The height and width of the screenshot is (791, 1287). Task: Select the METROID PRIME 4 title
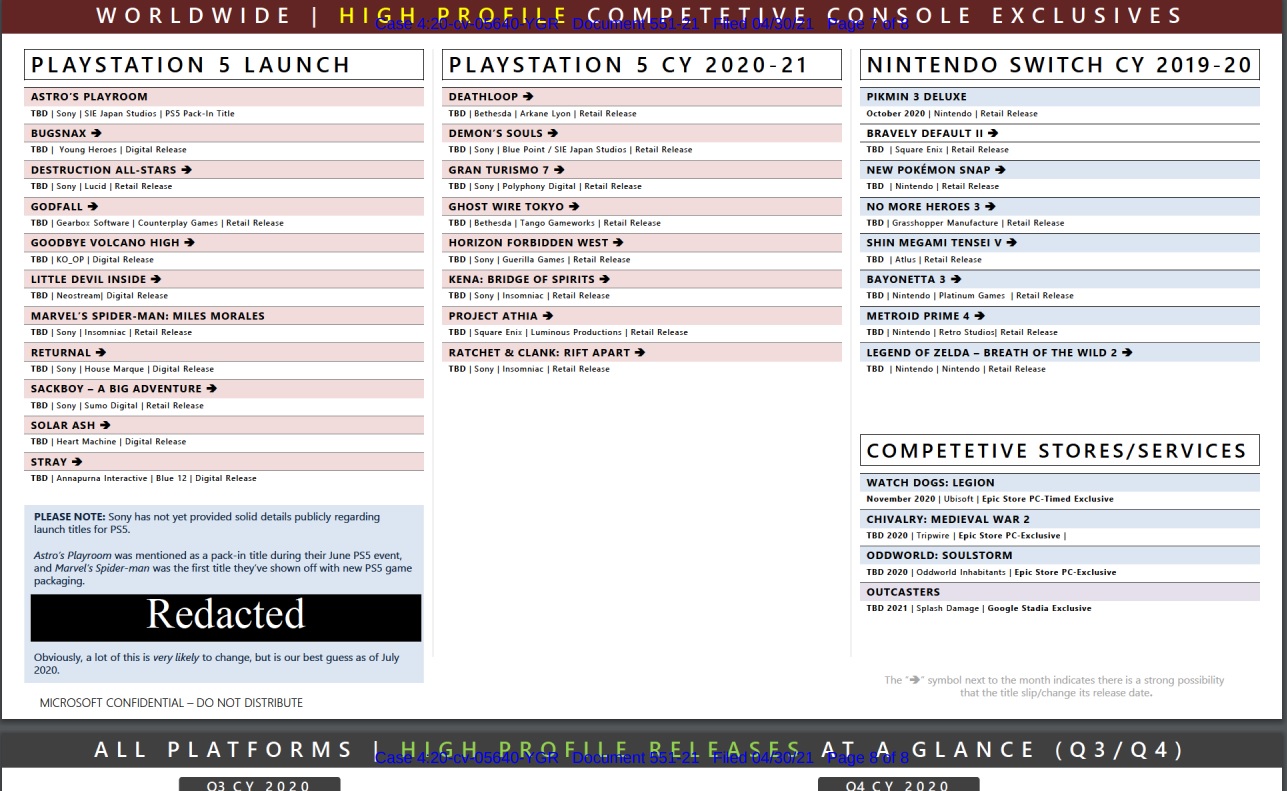click(925, 316)
